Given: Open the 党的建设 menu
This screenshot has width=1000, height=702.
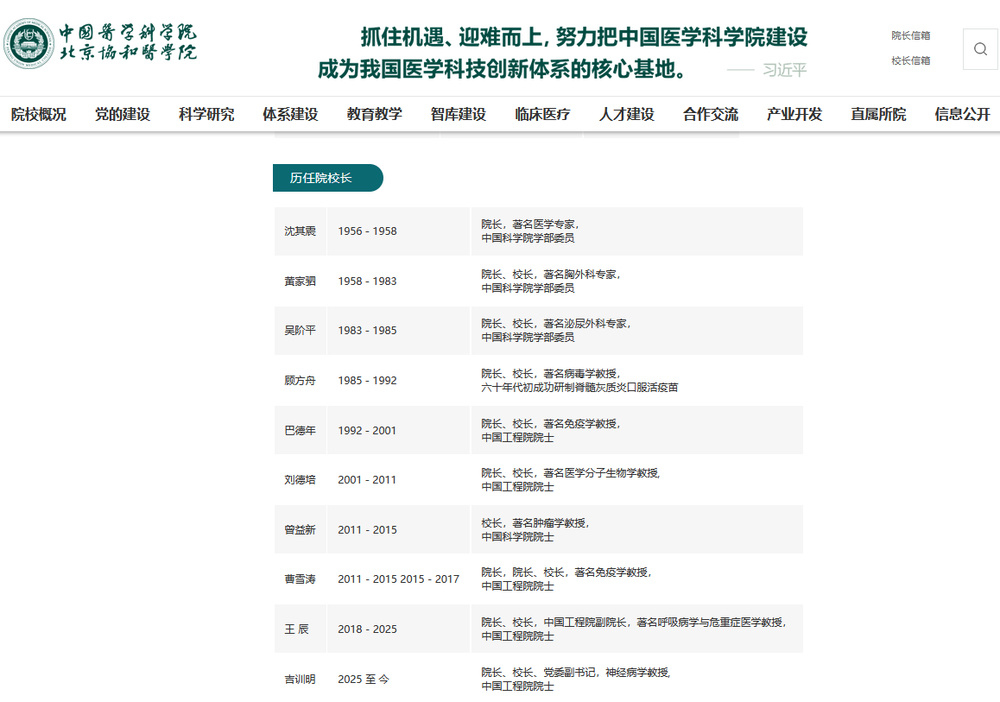Looking at the screenshot, I should [x=122, y=114].
